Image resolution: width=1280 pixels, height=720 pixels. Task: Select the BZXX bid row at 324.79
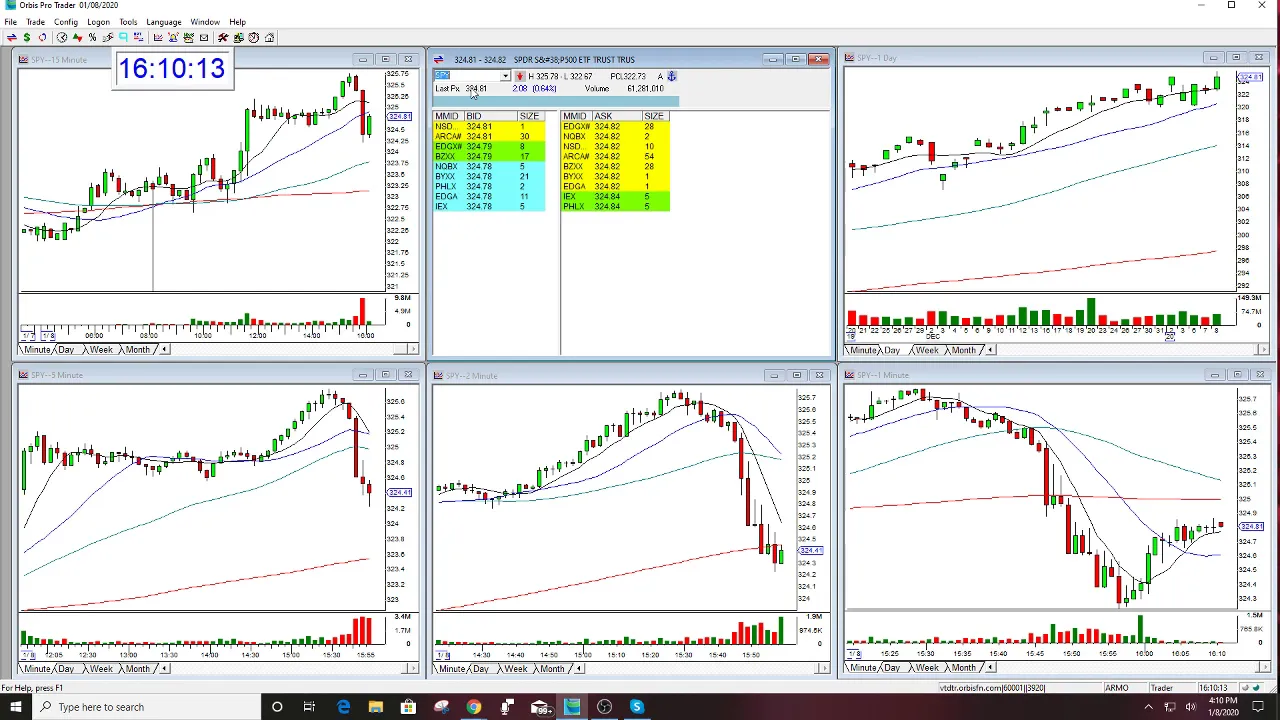pyautogui.click(x=489, y=157)
